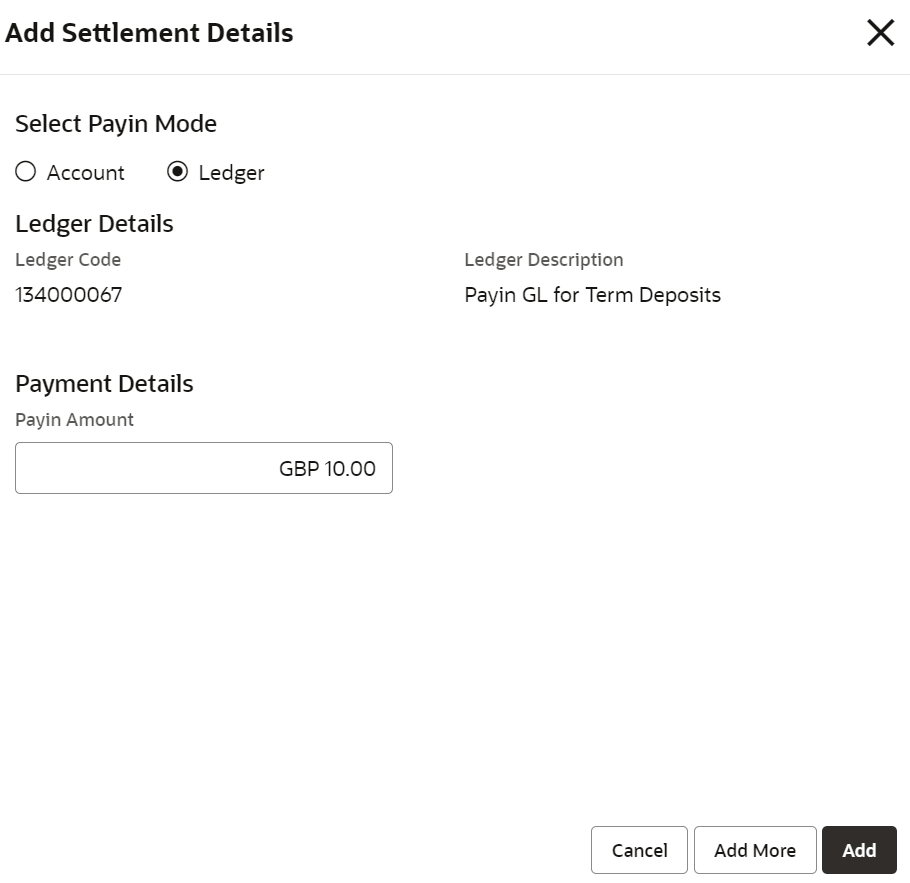
Task: Click ledger code value 134000067
Action: 69,295
